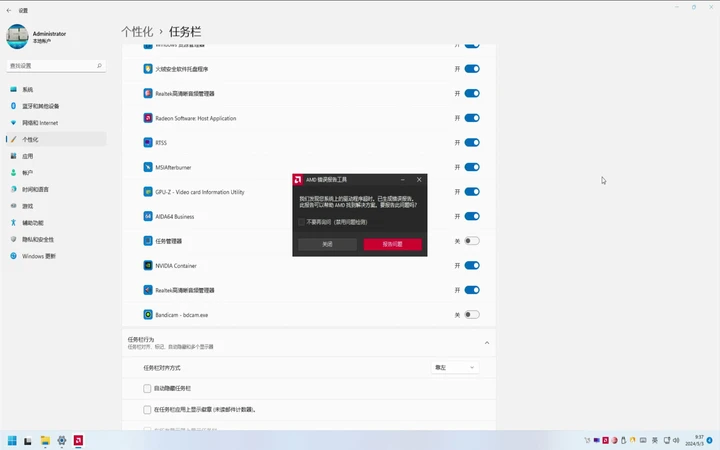Click the 火绒安全软件托盘程序 app icon
This screenshot has height=450, width=720.
click(x=148, y=69)
